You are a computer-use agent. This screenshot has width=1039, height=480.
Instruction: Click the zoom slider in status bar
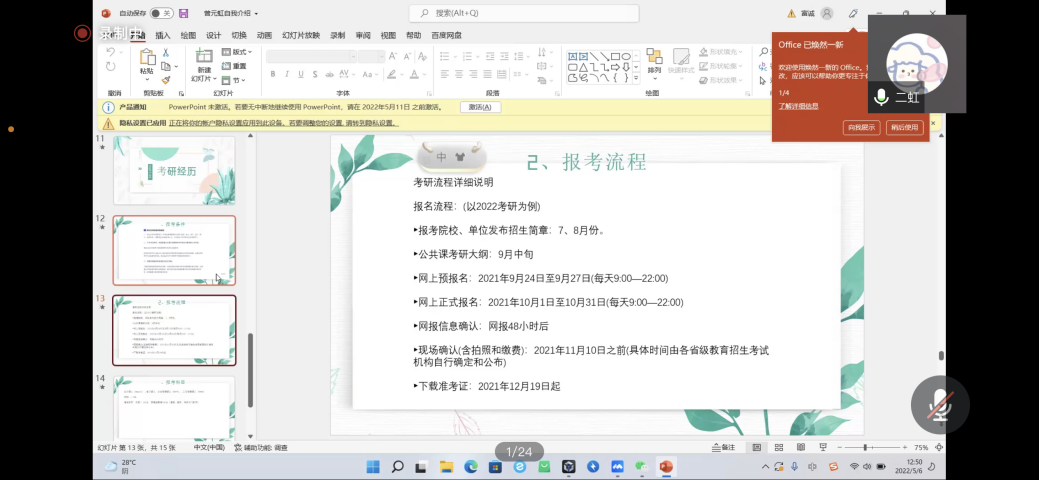(866, 447)
